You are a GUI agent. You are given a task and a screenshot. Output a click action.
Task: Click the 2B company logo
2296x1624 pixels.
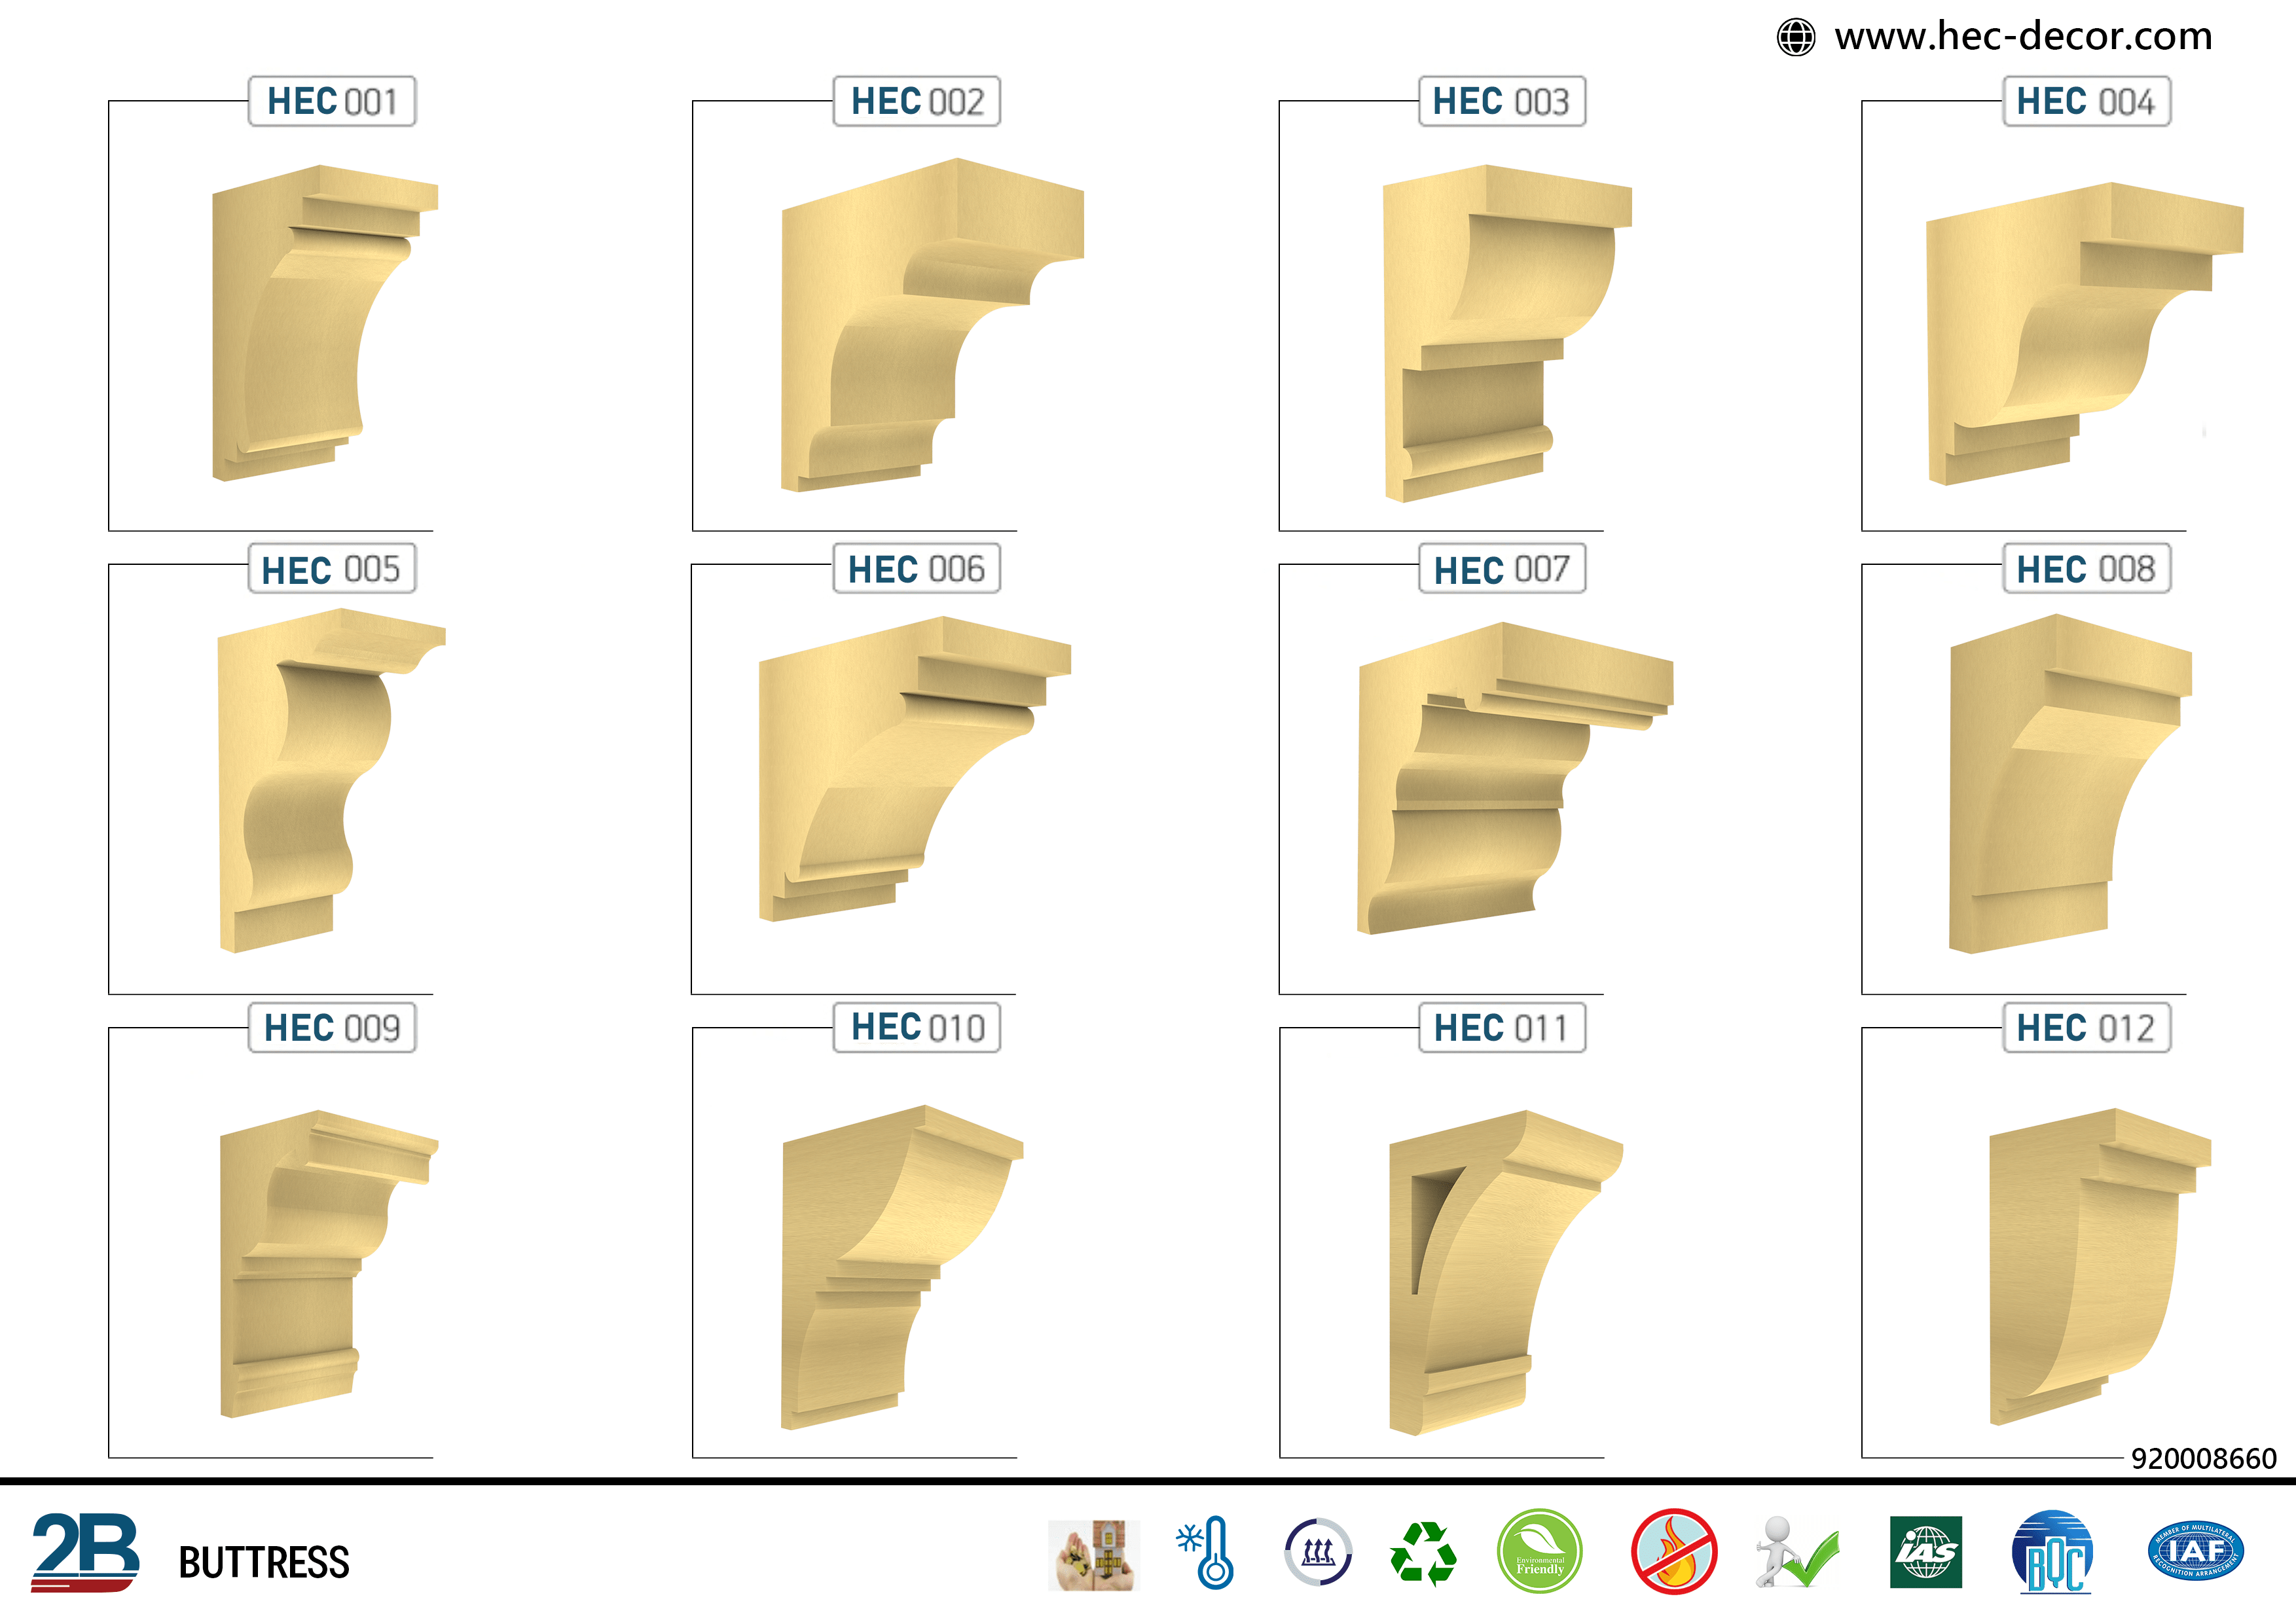85,1552
